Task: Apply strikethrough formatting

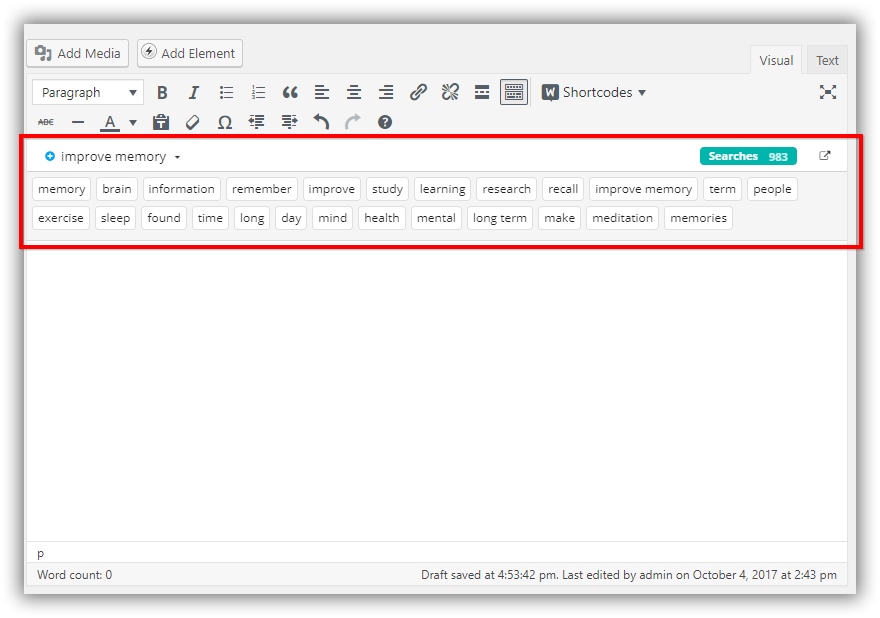Action: pos(46,122)
